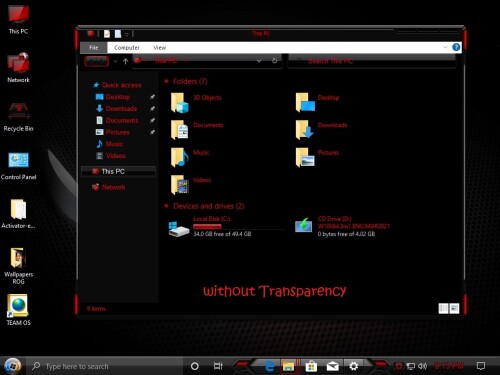500x375 pixels.
Task: Click the Search This PC field
Action: click(372, 61)
